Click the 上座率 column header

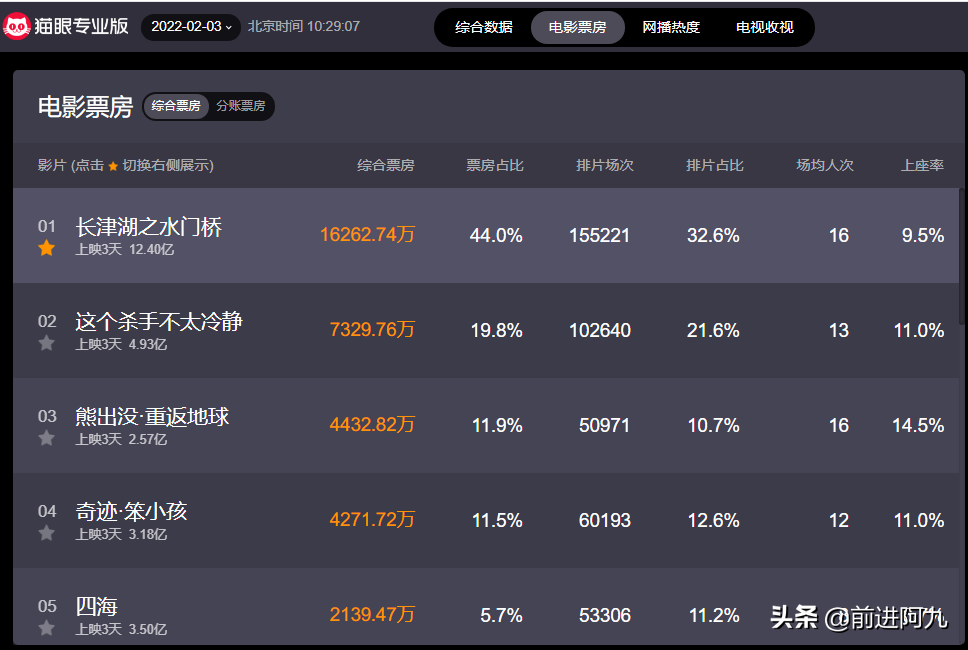(x=922, y=165)
